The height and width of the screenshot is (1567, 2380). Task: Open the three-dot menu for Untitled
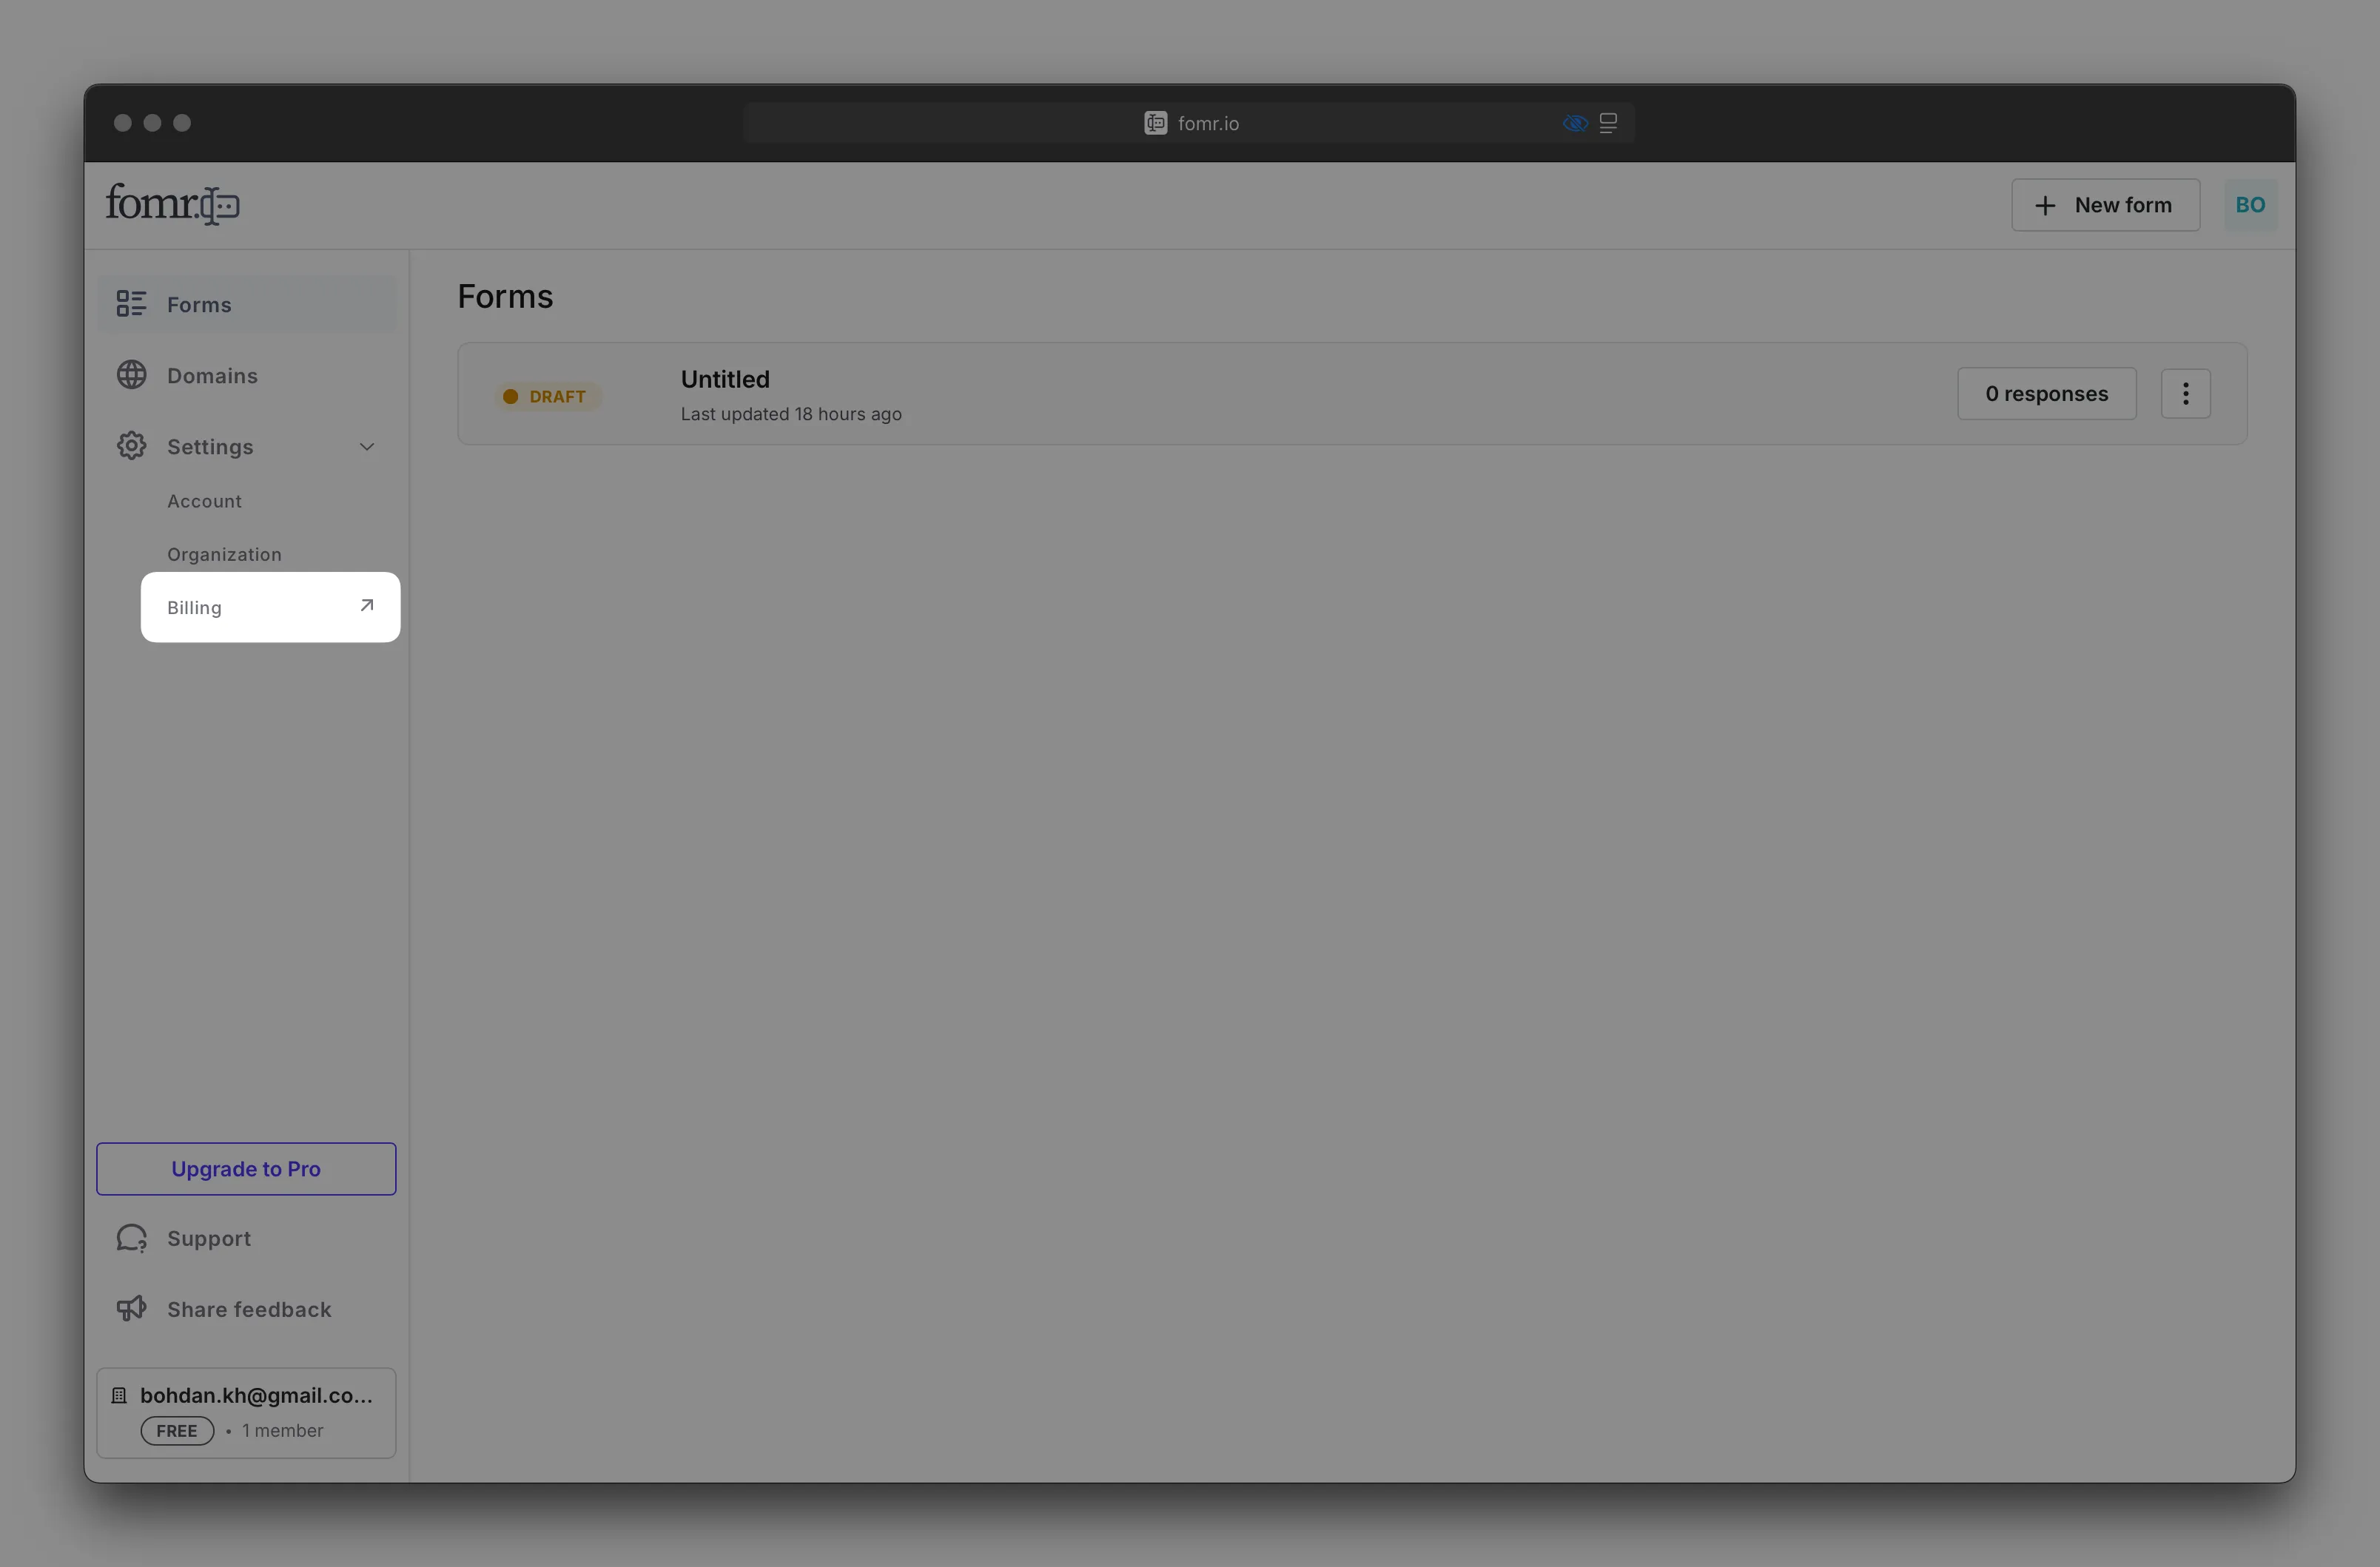pos(2185,393)
